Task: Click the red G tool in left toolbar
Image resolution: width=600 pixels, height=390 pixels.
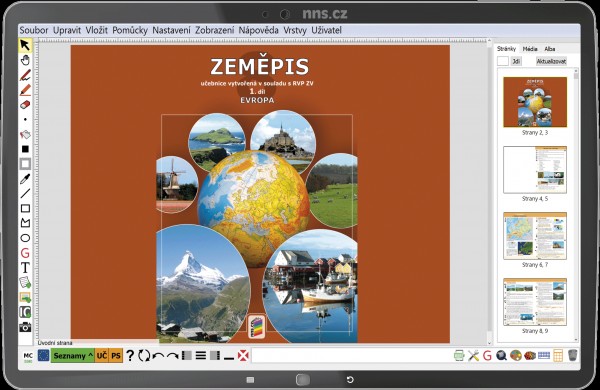Action: point(25,253)
